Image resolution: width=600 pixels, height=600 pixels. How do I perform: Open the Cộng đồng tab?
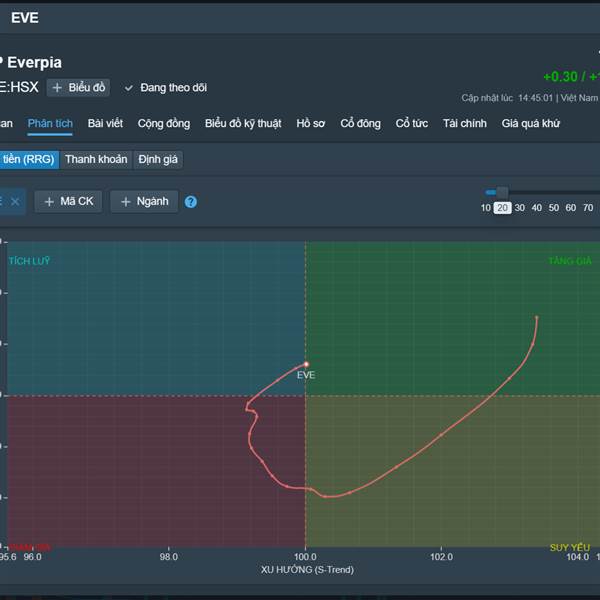[164, 123]
